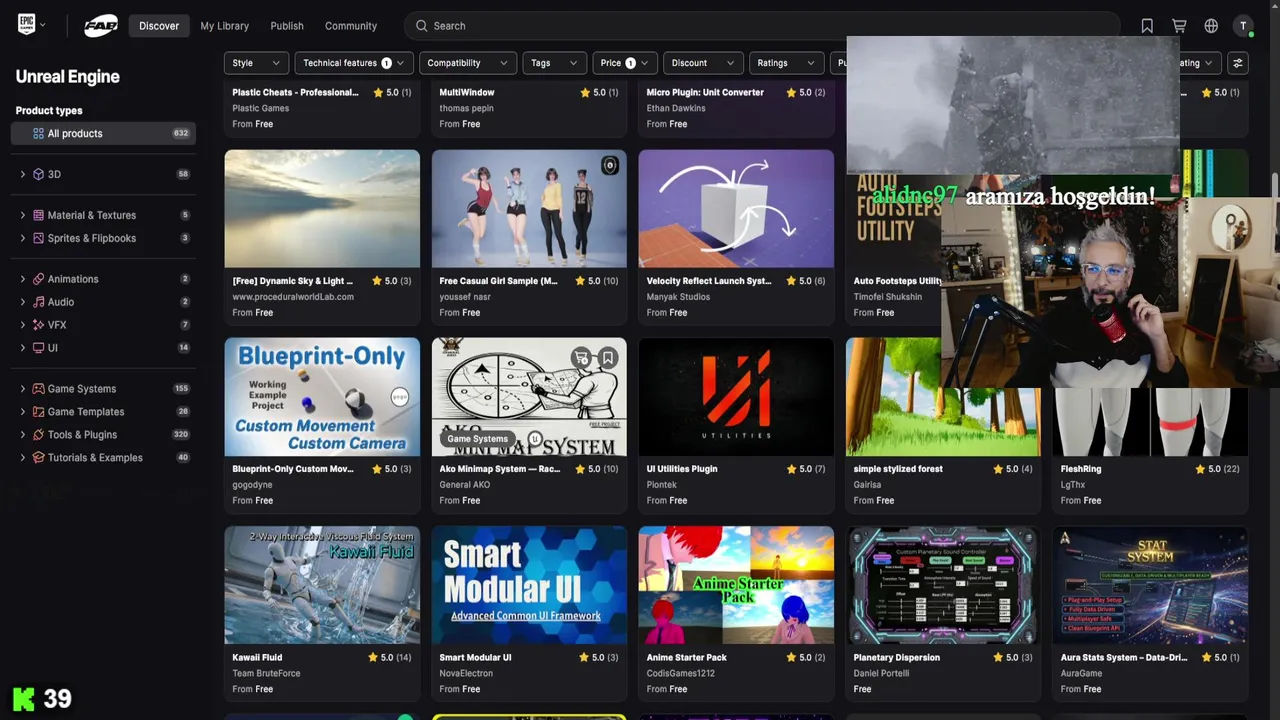Open the Price filter dropdown
The image size is (1280, 720).
coord(625,63)
